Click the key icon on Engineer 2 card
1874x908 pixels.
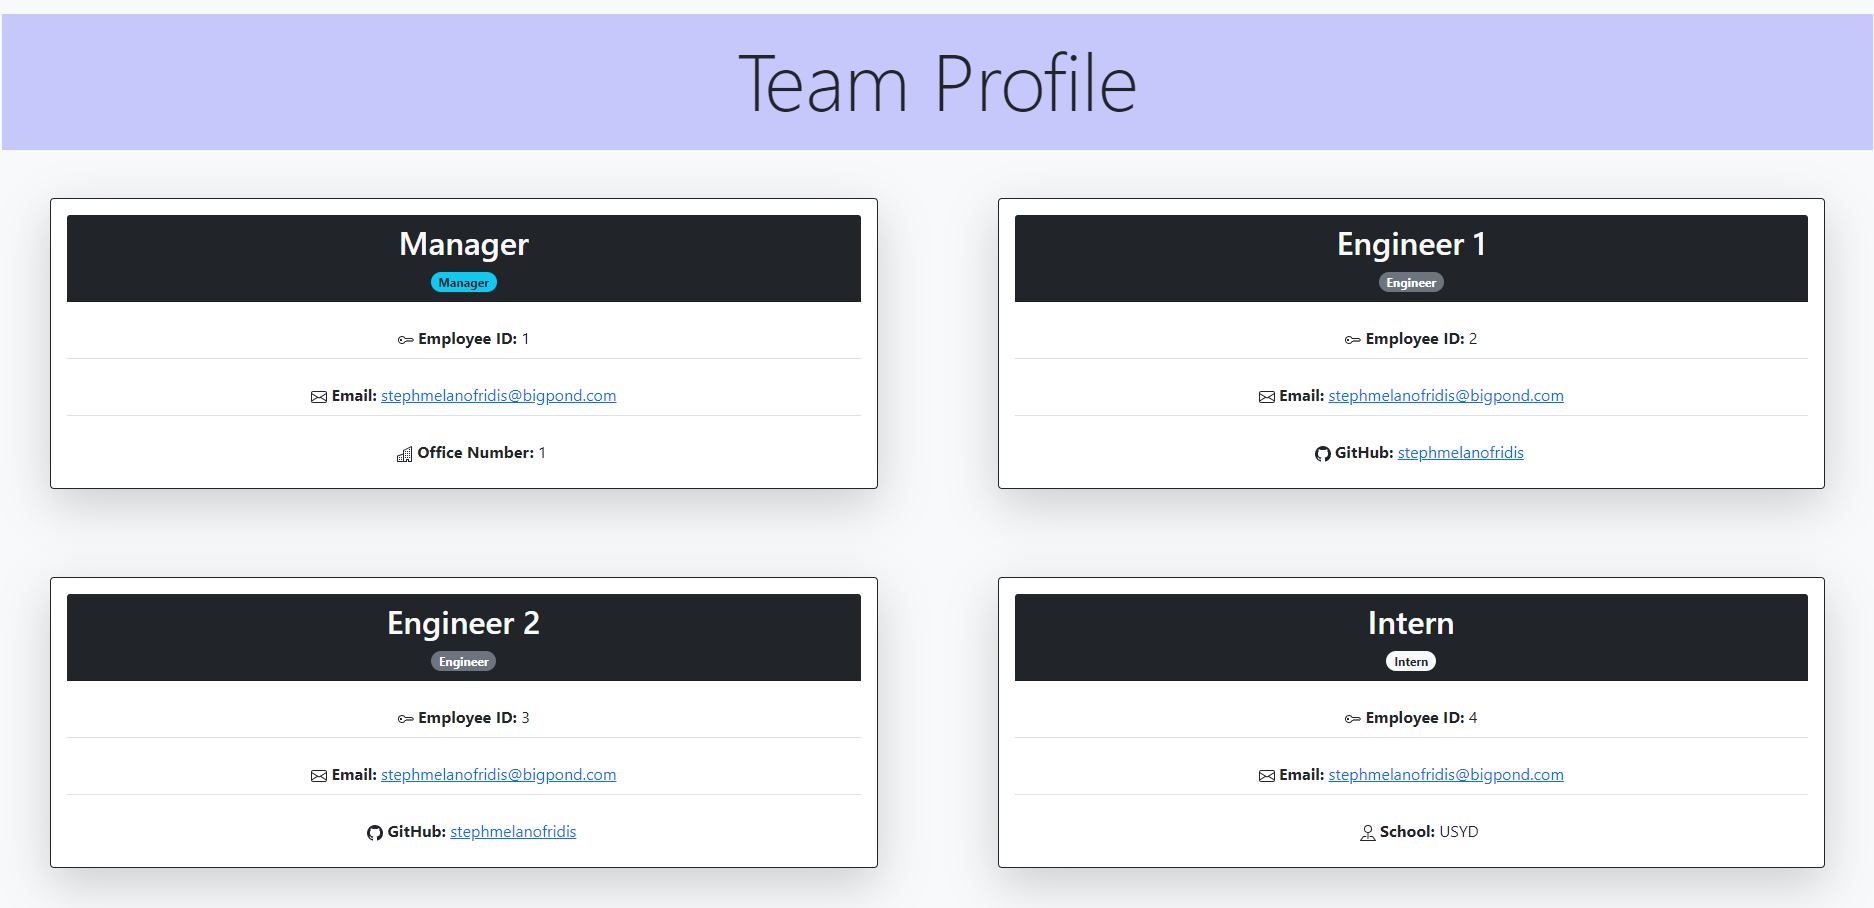point(404,718)
